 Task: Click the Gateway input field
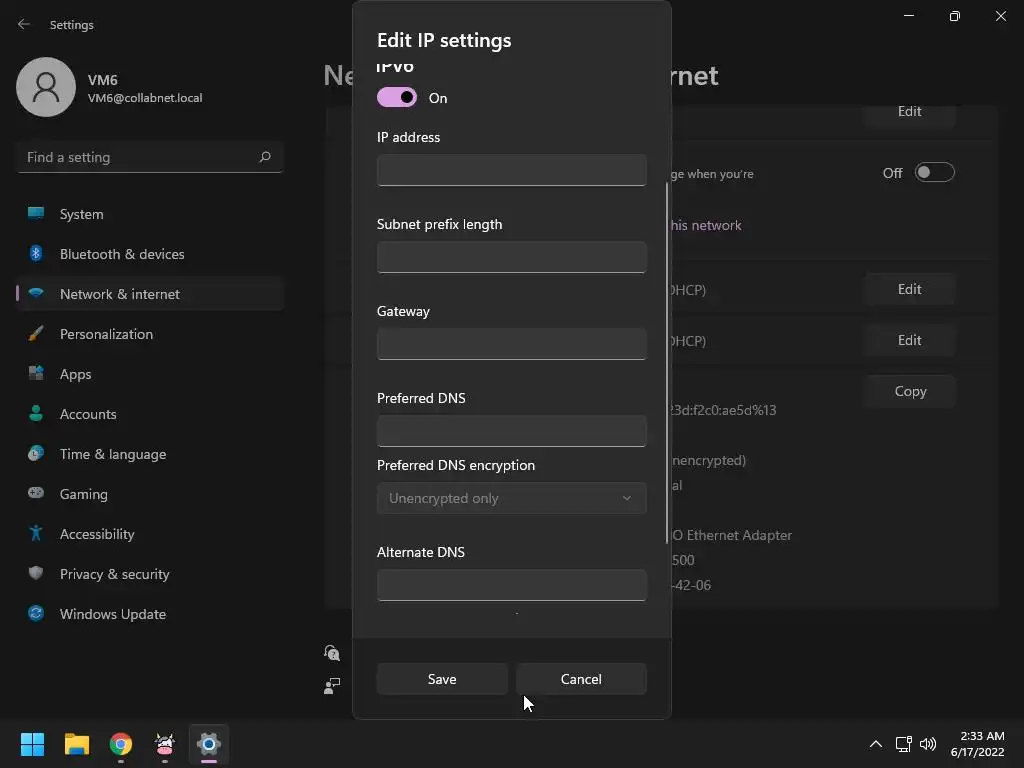click(x=511, y=344)
